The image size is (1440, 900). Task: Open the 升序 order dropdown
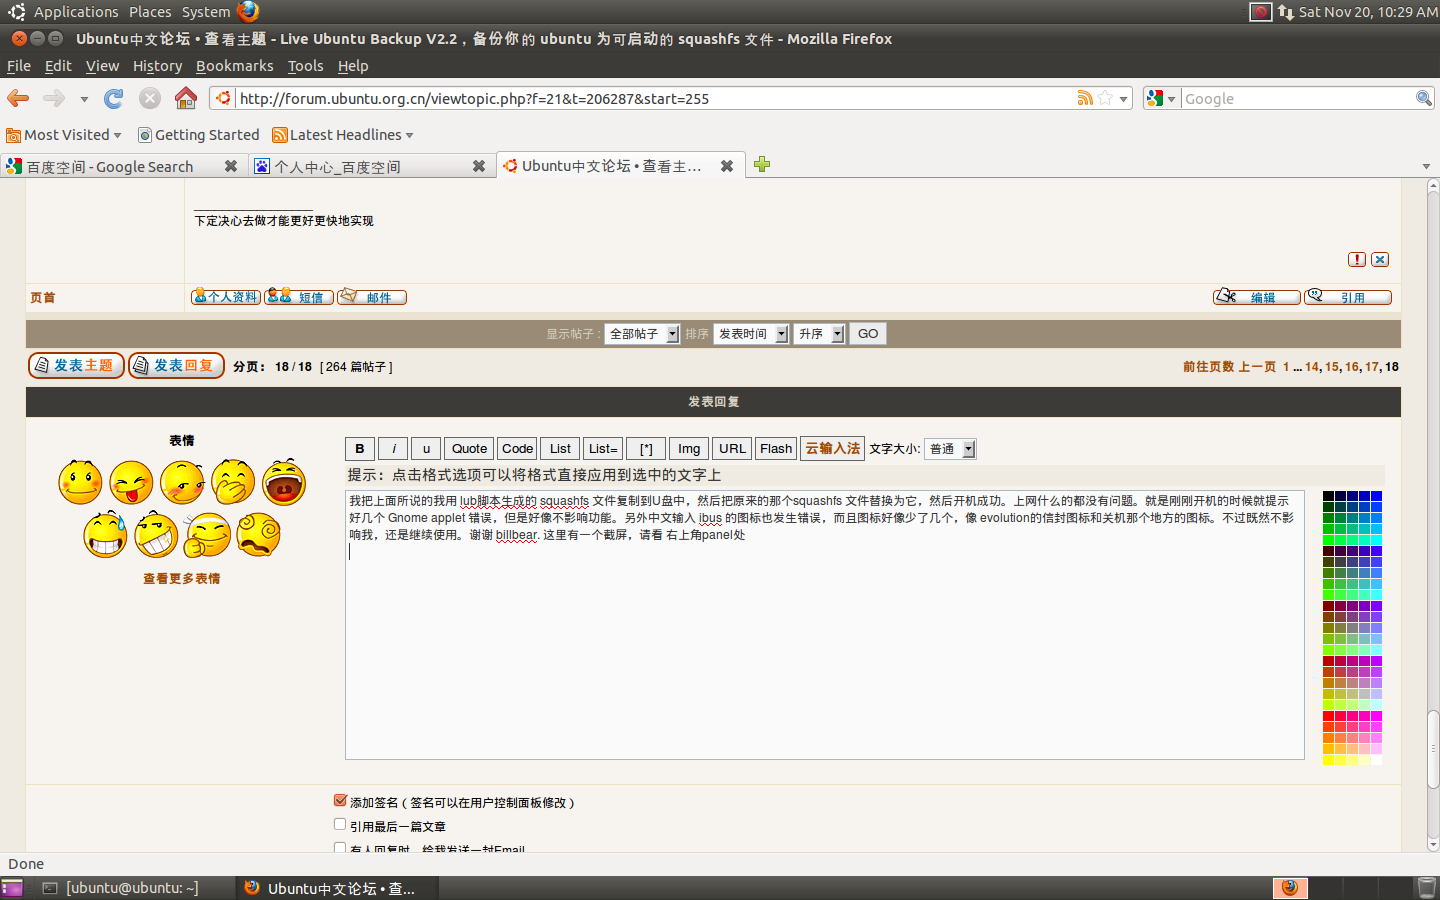tap(819, 334)
